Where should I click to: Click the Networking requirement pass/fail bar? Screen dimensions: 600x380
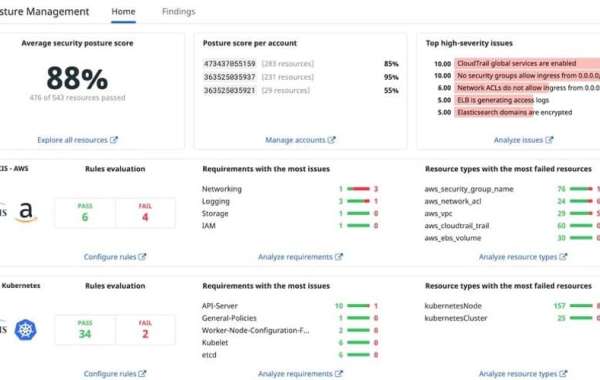tap(359, 189)
